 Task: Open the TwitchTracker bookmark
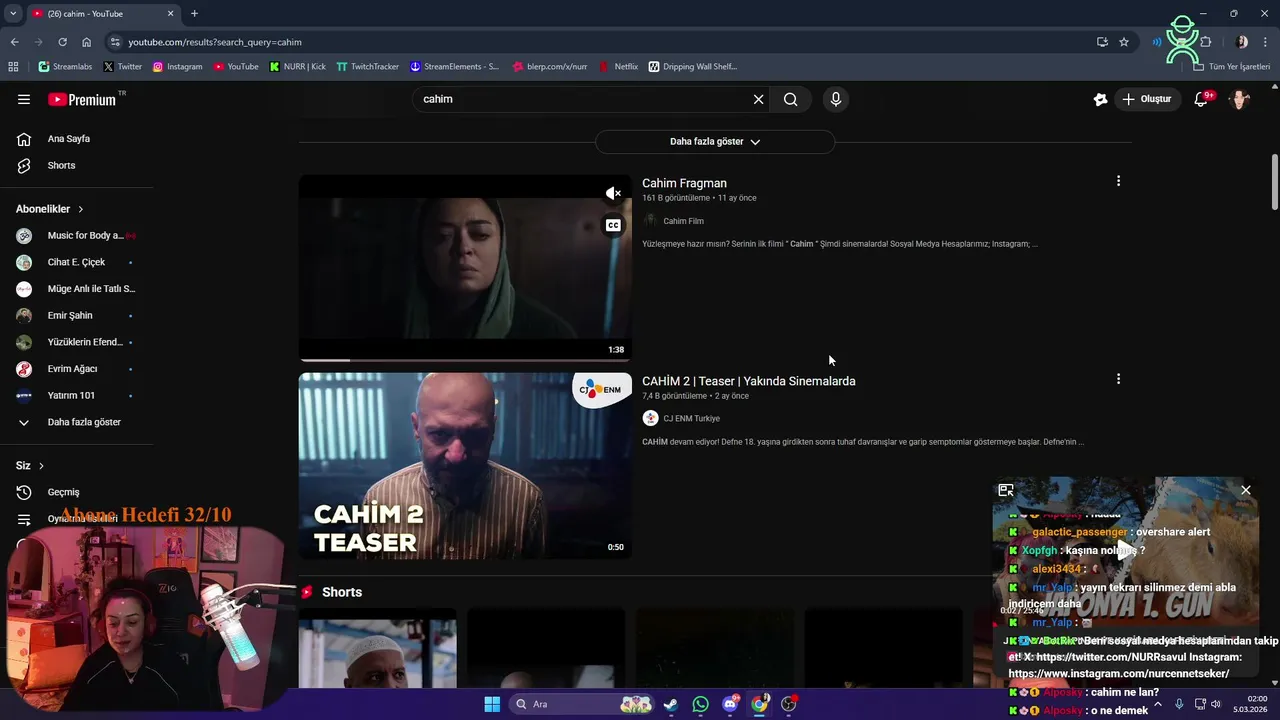click(x=368, y=67)
